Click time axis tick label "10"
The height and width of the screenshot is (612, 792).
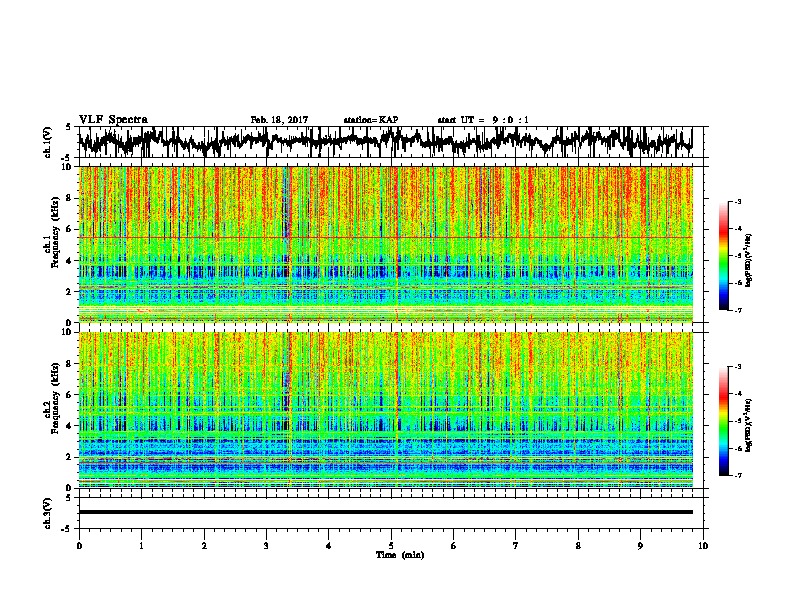703,546
